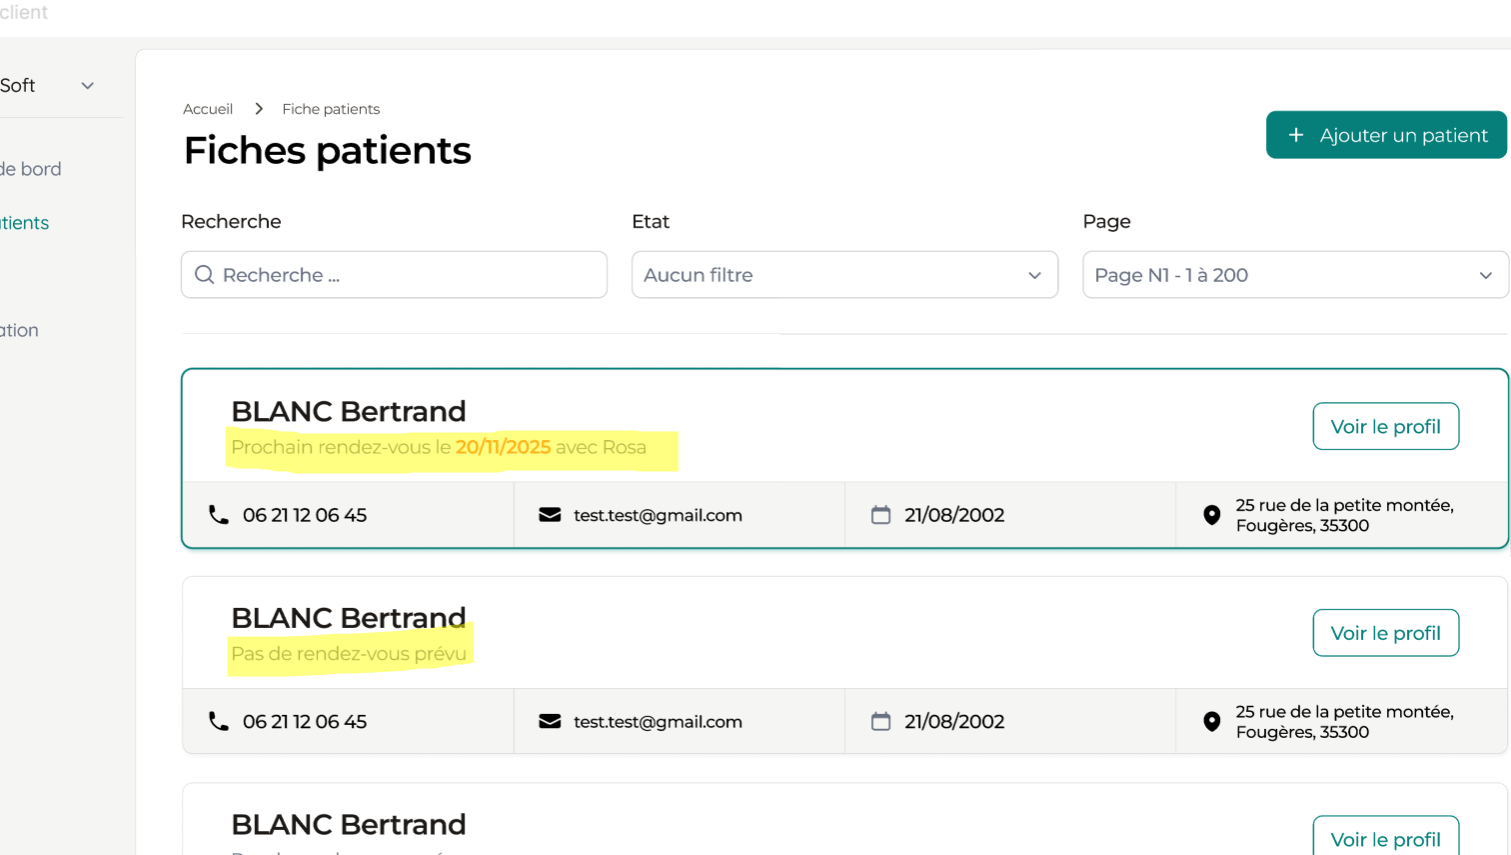View the first BLANC Bertrand profile
This screenshot has height=855, width=1511.
[x=1385, y=427]
